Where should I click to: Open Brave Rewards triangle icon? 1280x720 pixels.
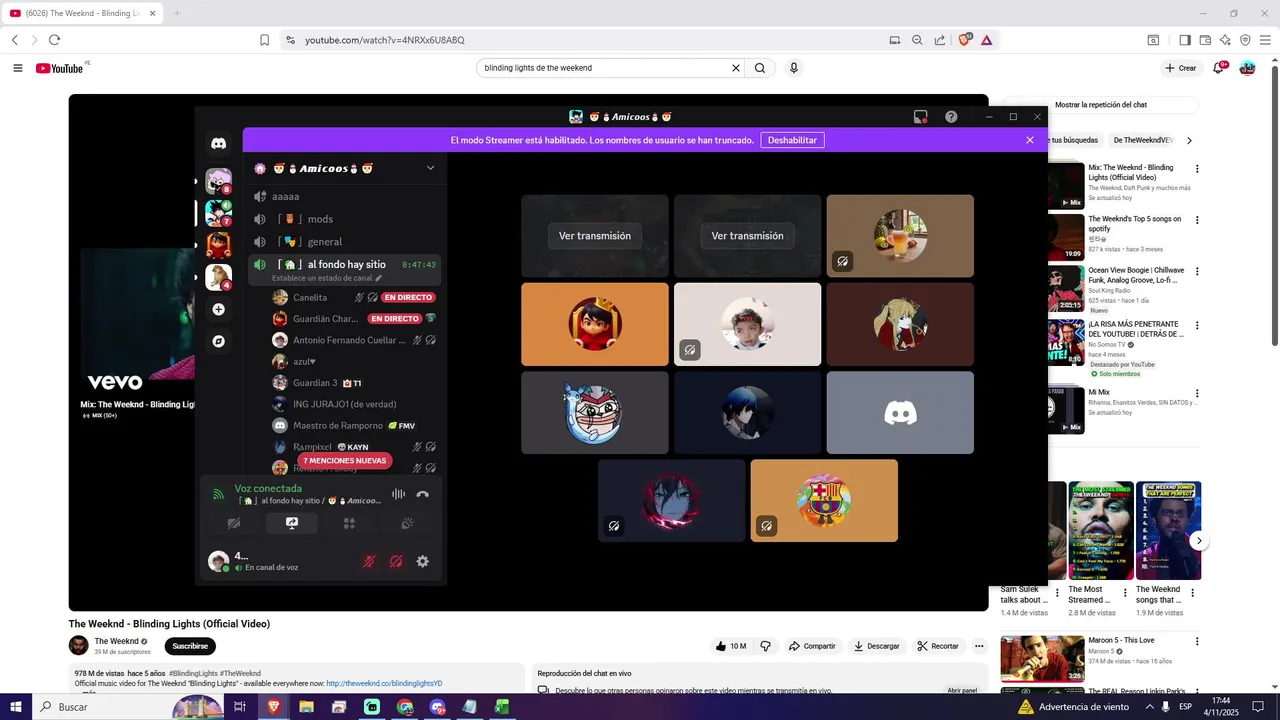click(x=986, y=40)
